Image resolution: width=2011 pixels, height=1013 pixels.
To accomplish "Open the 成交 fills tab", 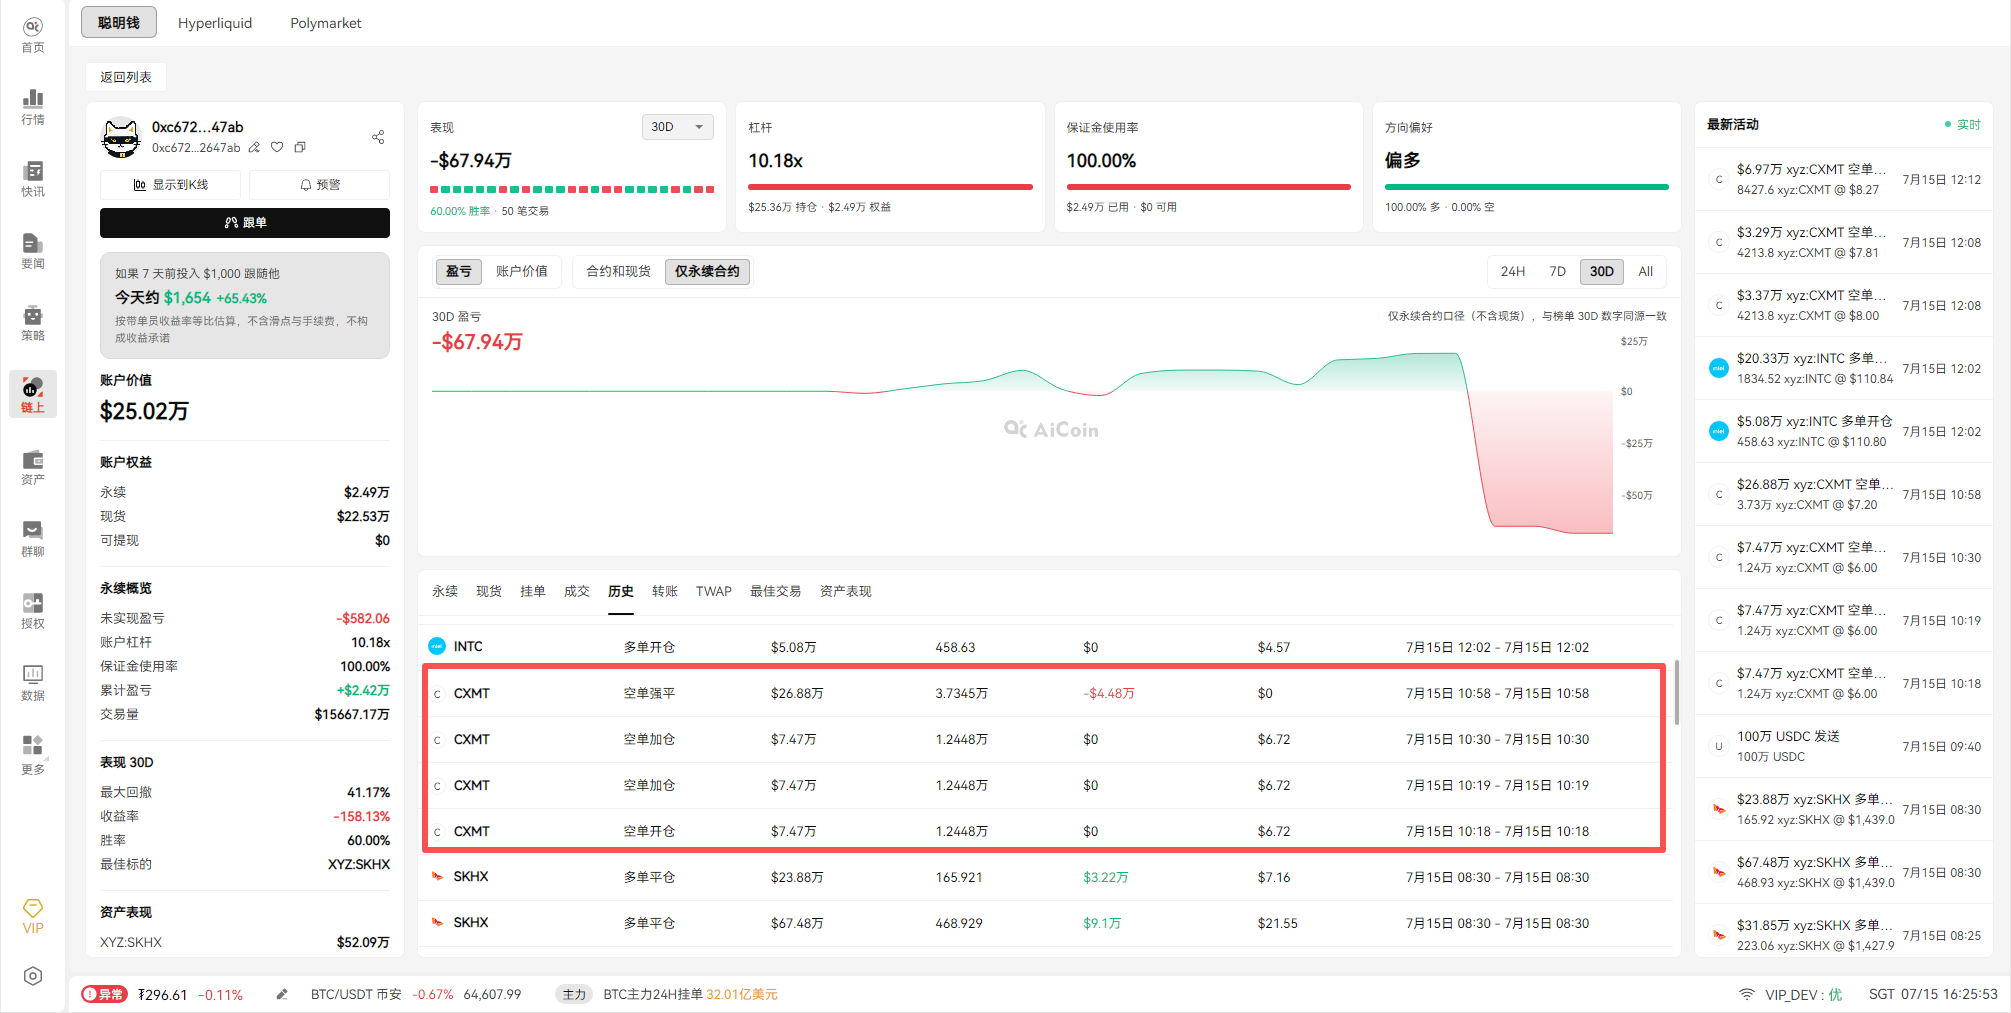I will 577,591.
